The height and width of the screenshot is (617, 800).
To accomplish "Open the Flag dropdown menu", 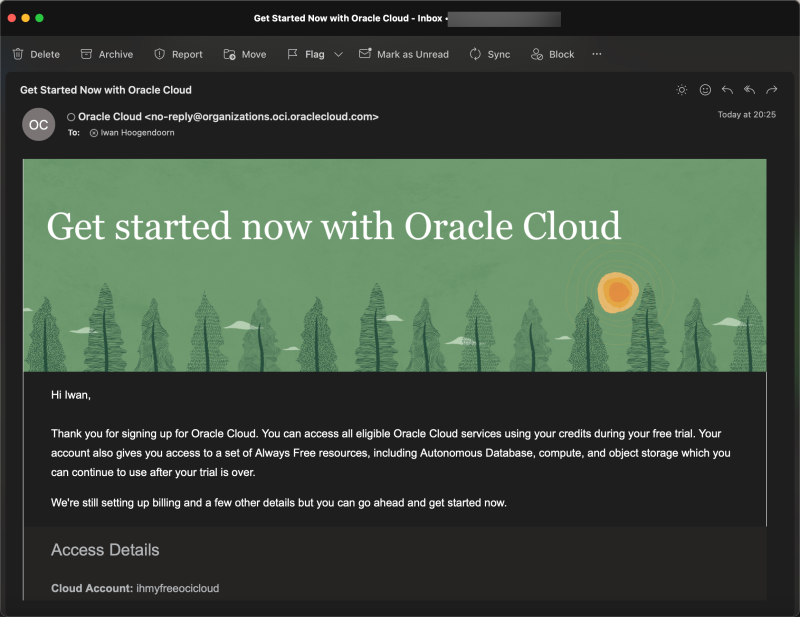I will [x=338, y=54].
